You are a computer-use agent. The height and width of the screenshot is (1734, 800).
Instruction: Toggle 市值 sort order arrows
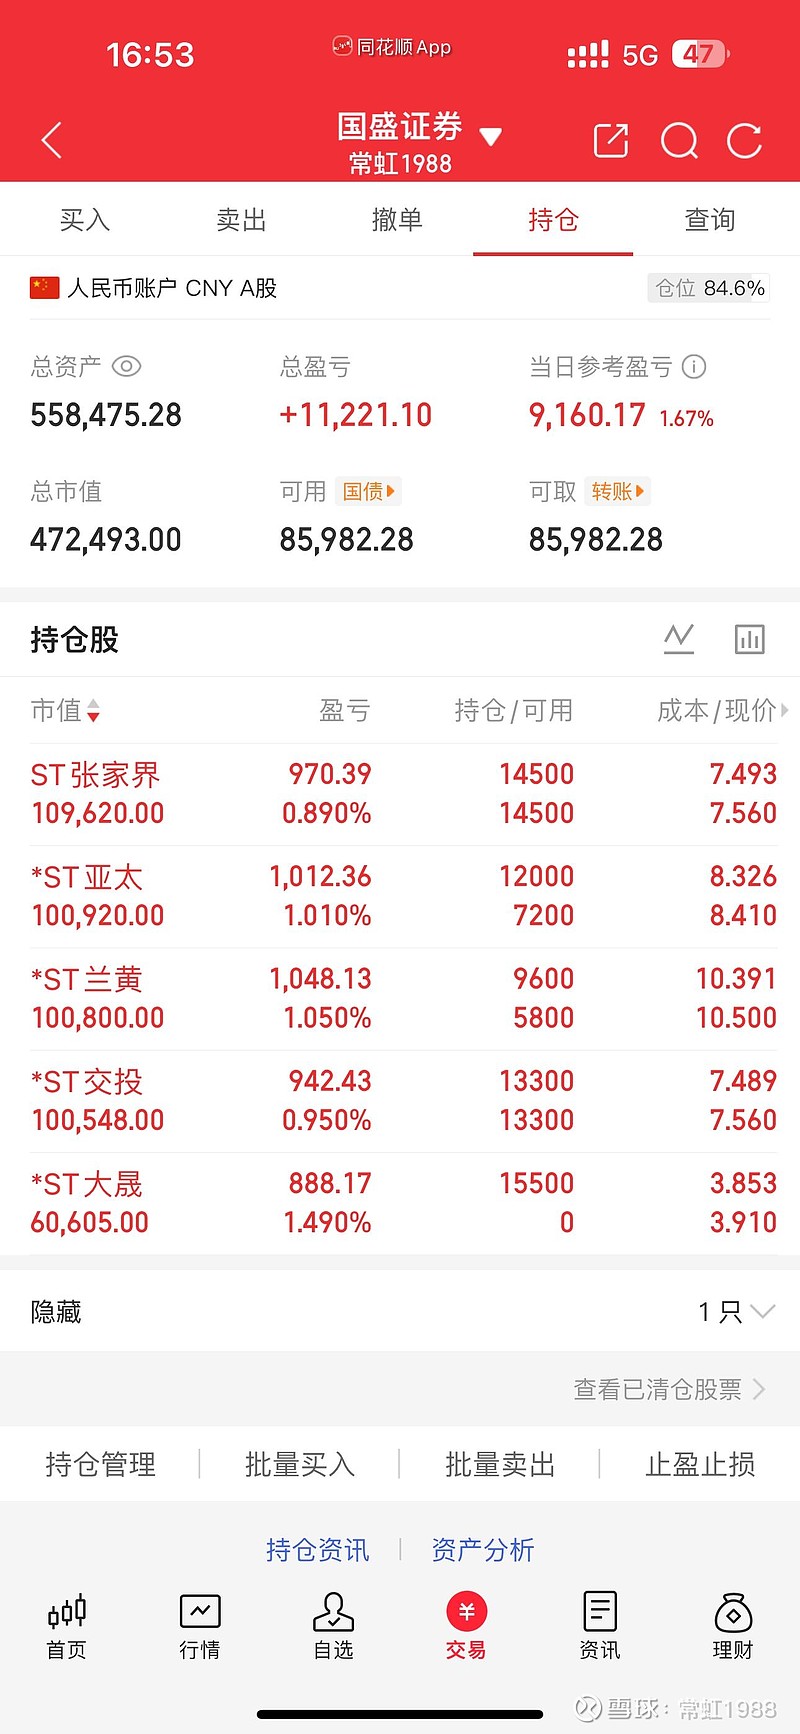pyautogui.click(x=93, y=711)
